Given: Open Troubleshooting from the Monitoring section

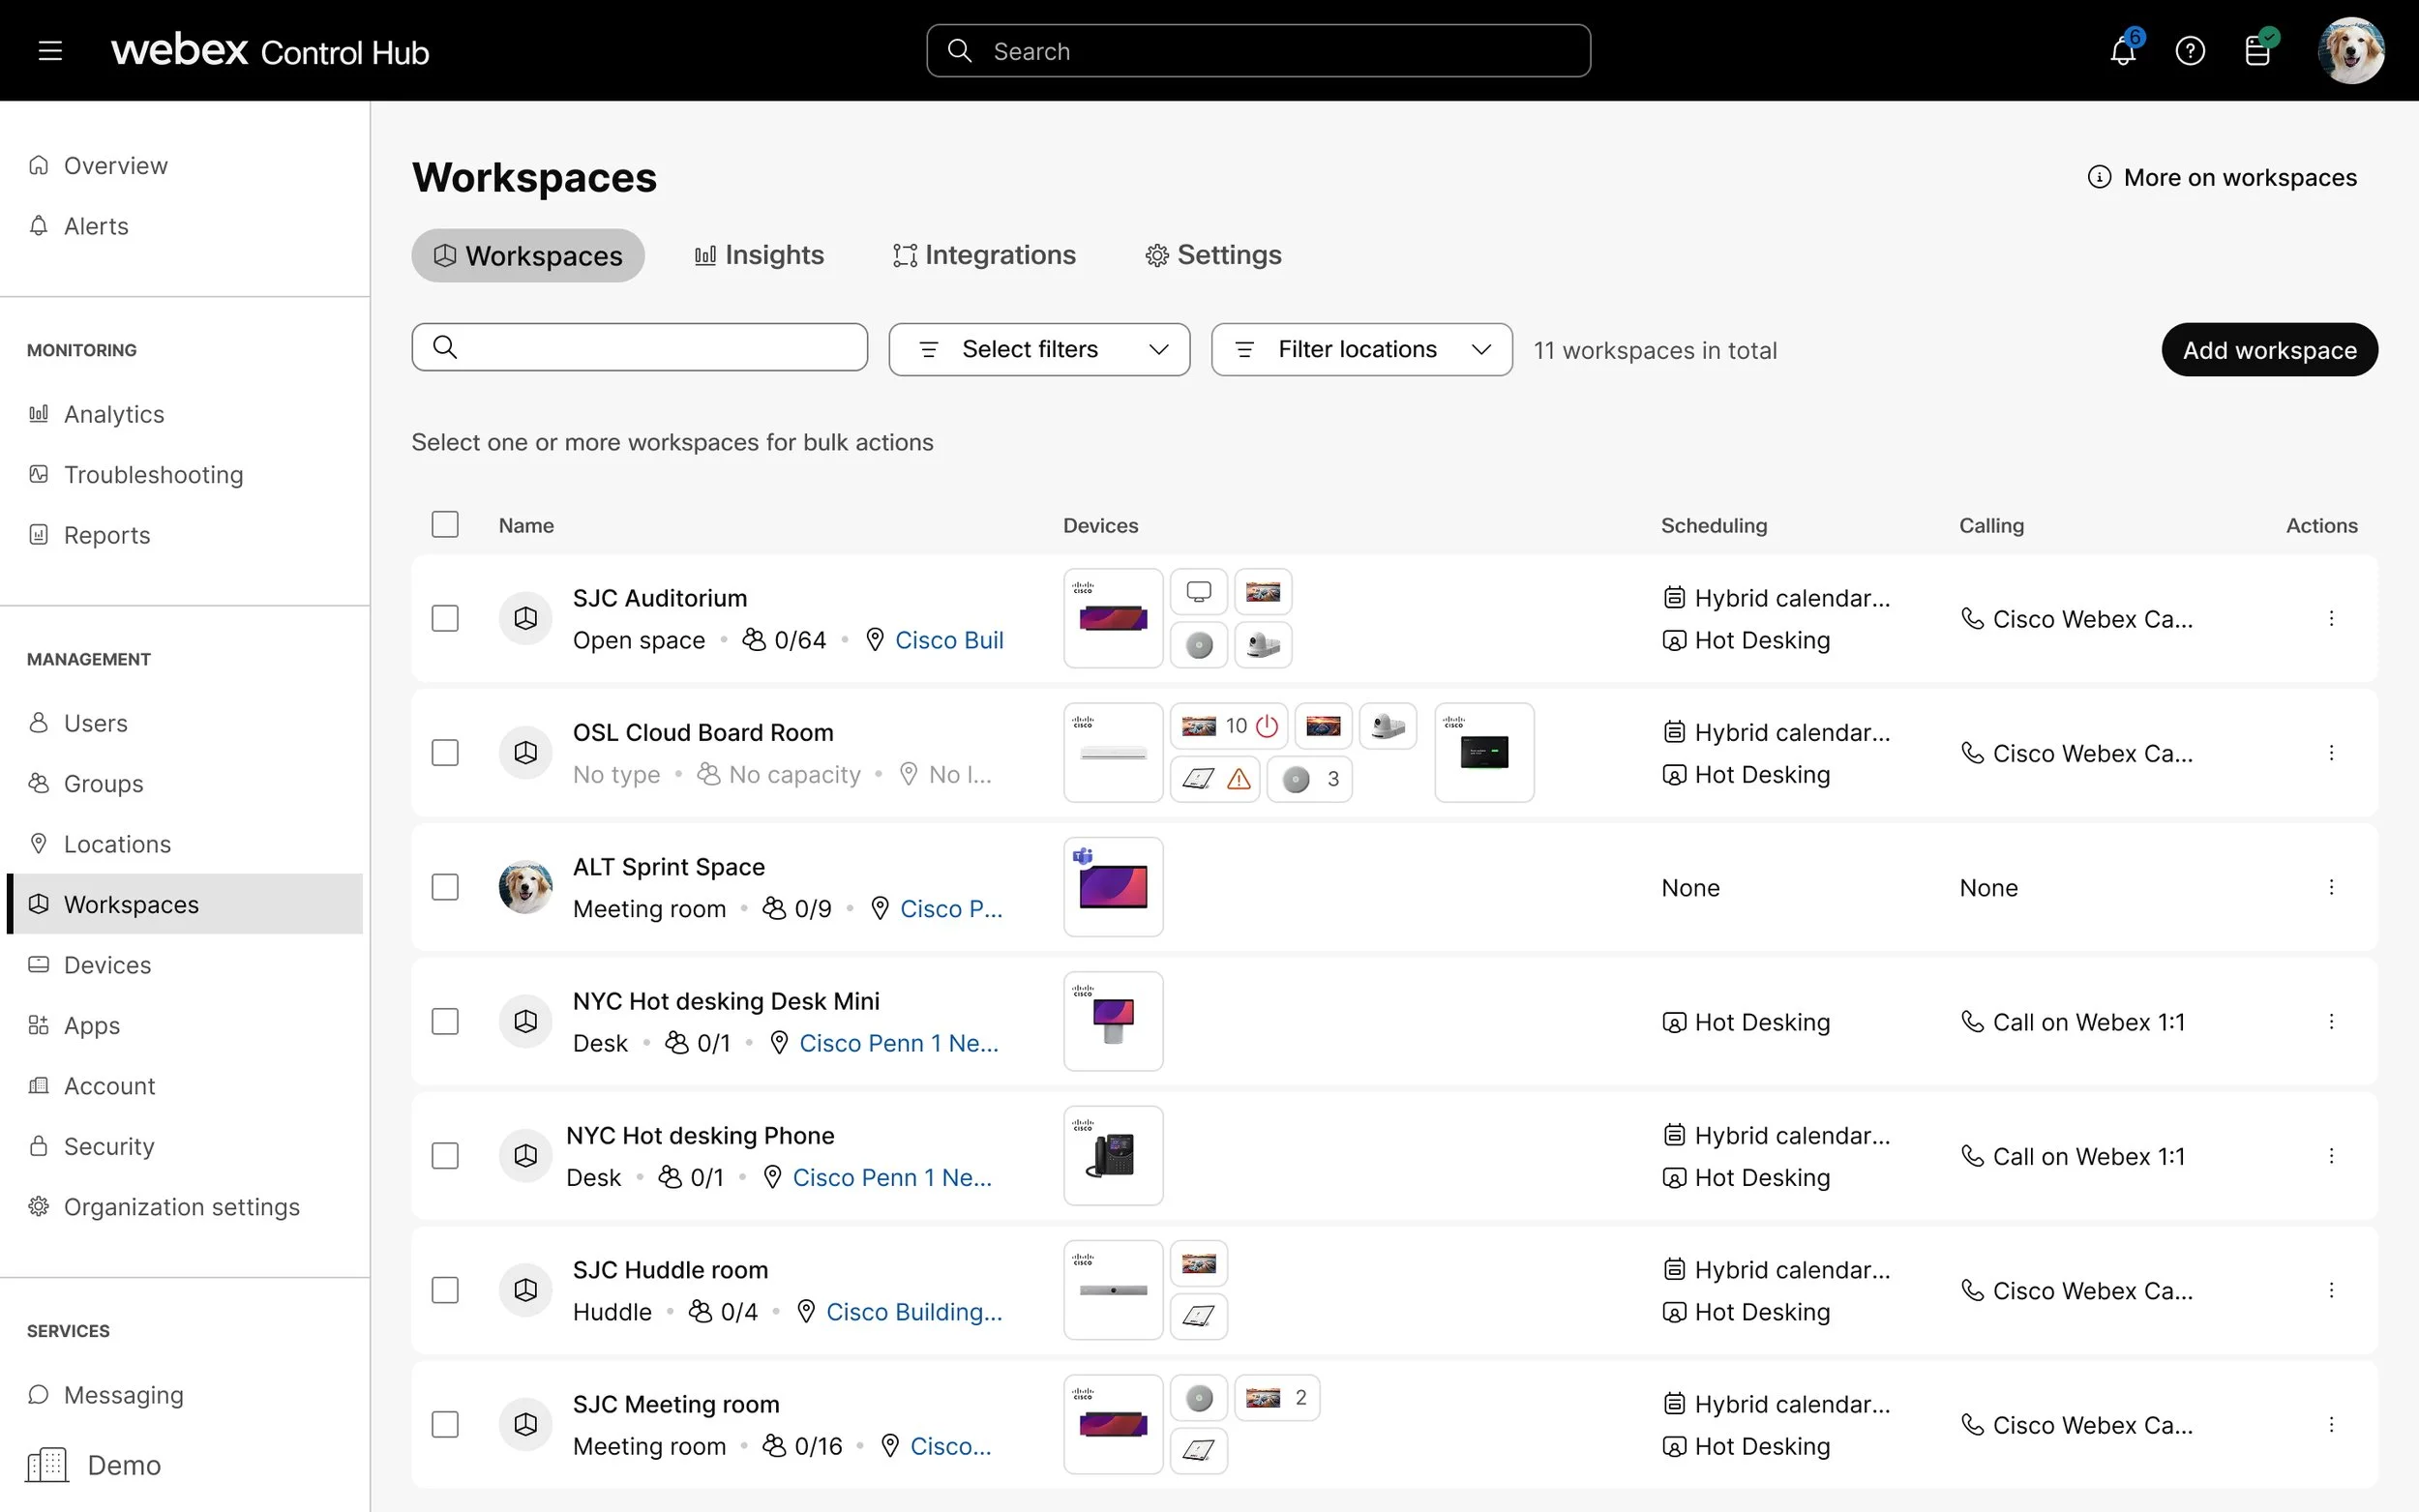Looking at the screenshot, I should (x=152, y=474).
